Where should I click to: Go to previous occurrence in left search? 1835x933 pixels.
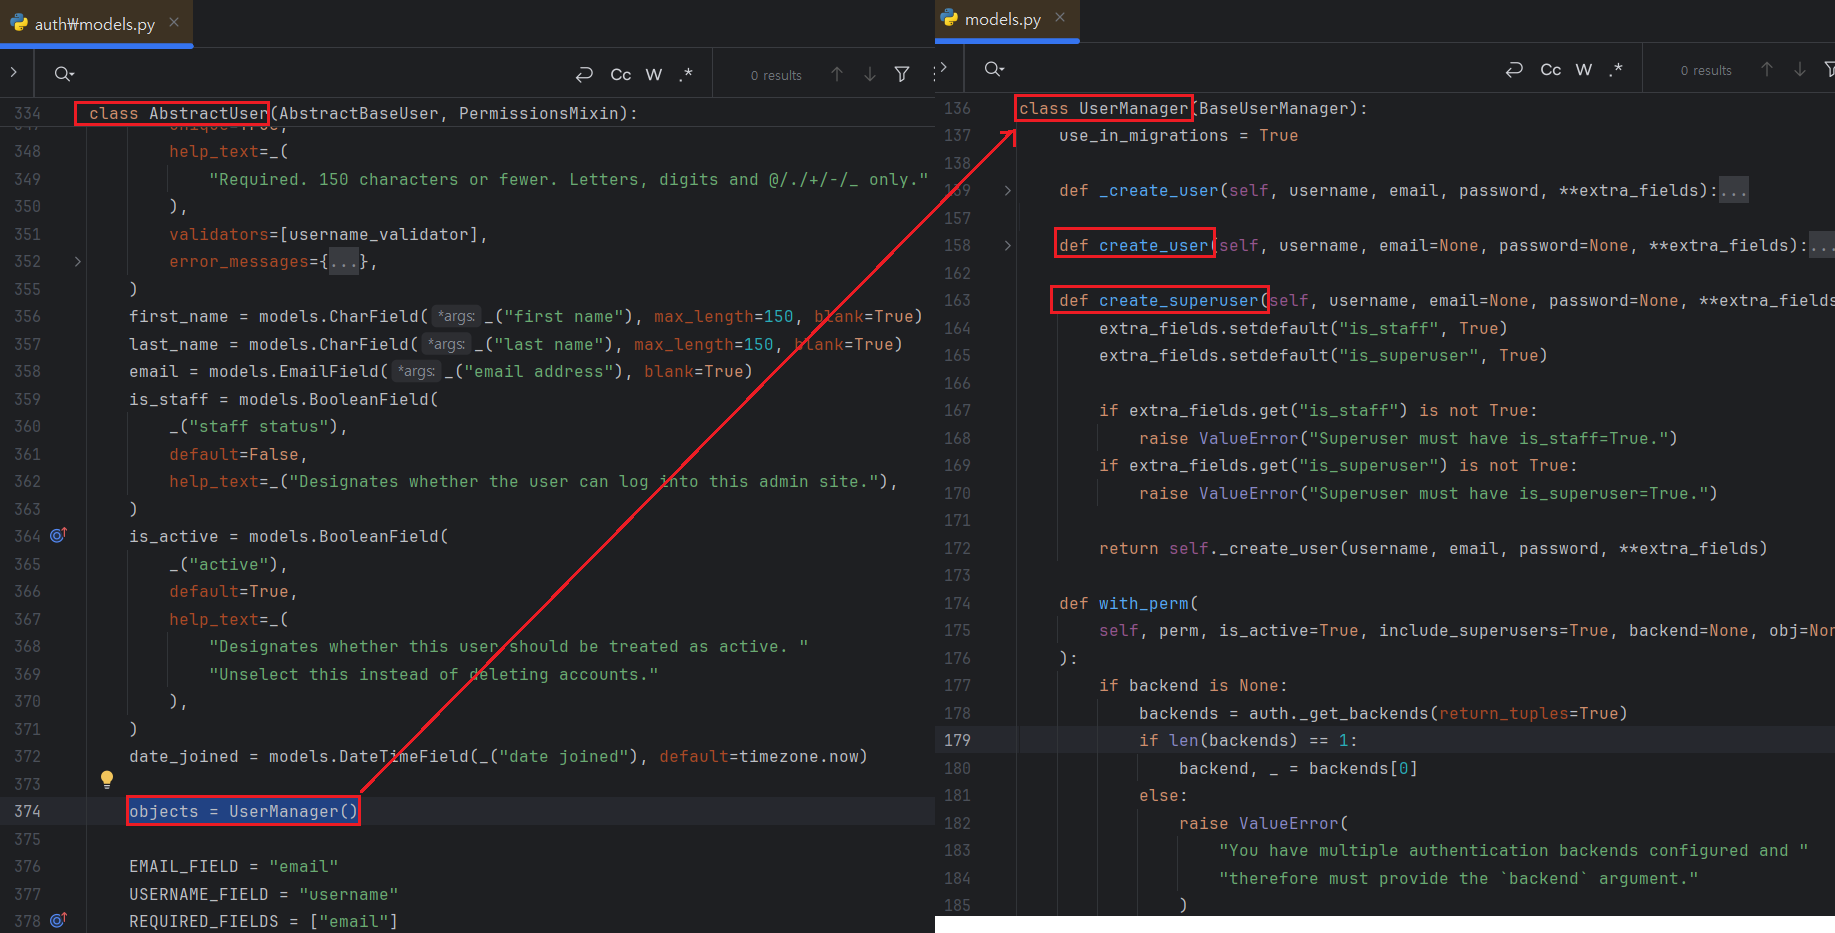[837, 75]
